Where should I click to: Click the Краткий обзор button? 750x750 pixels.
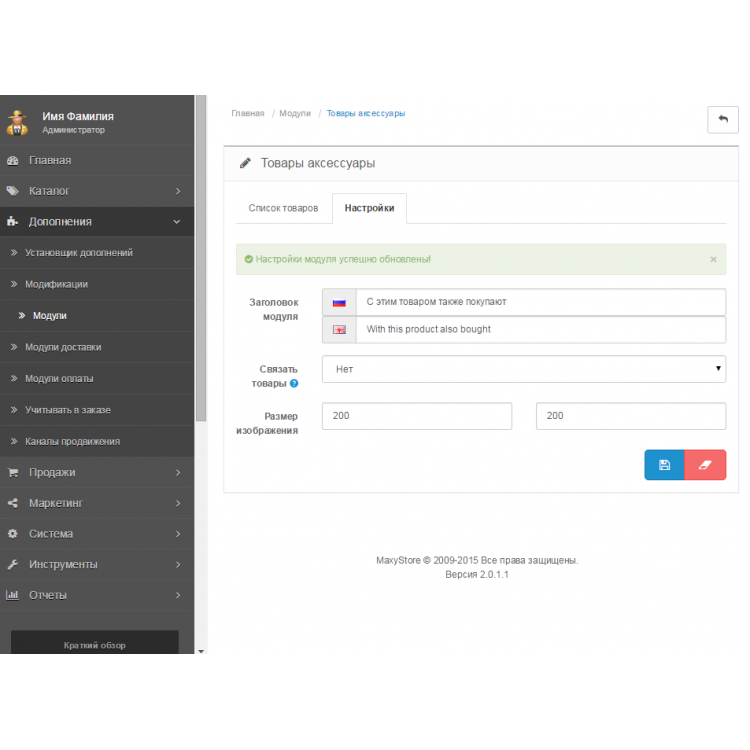[x=95, y=642]
